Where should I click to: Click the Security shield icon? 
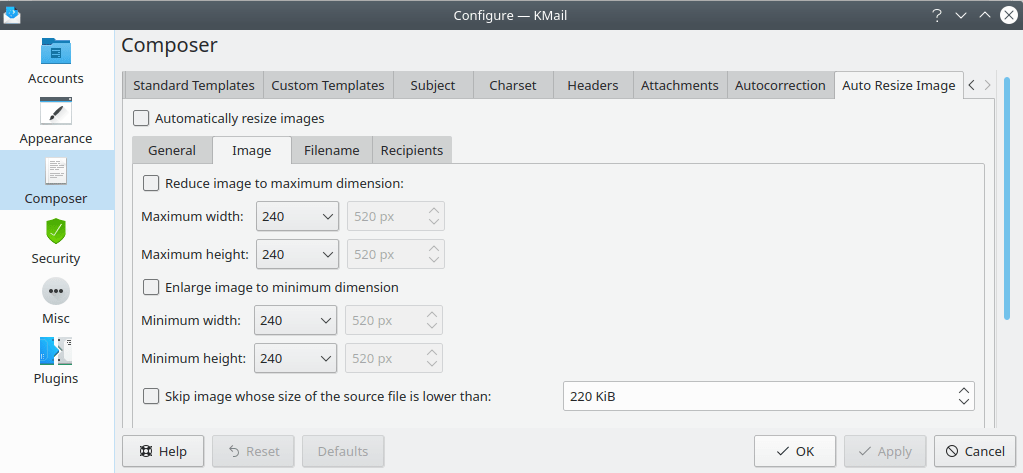pyautogui.click(x=56, y=232)
